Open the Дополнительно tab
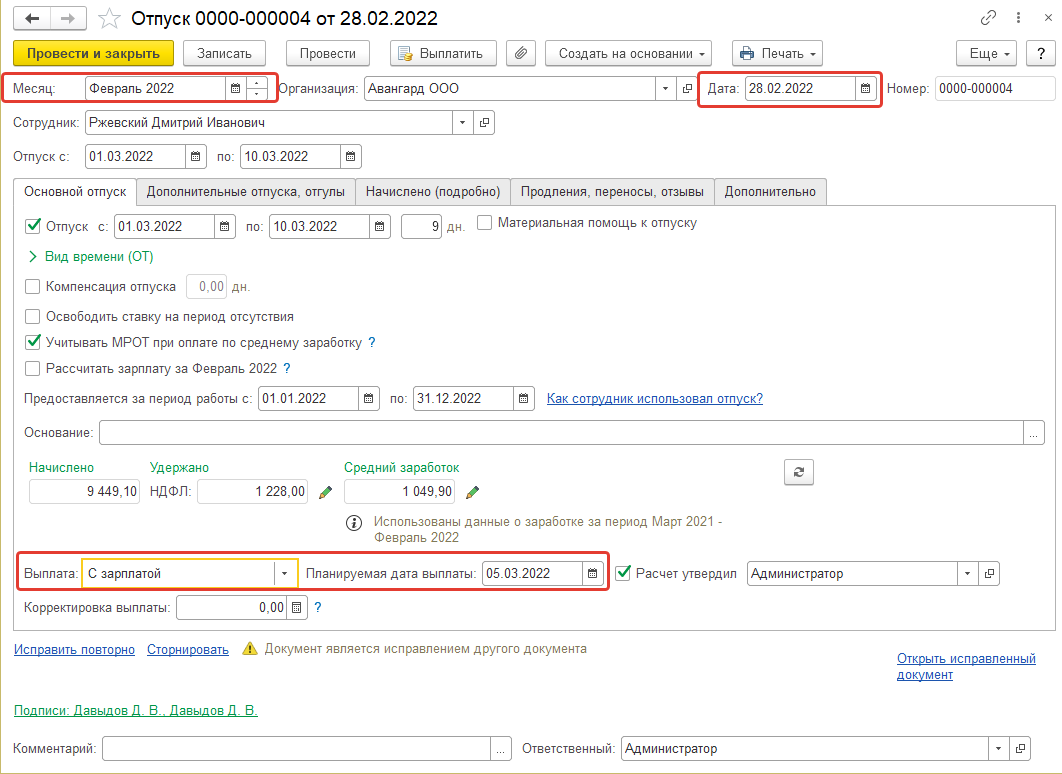 click(x=770, y=192)
